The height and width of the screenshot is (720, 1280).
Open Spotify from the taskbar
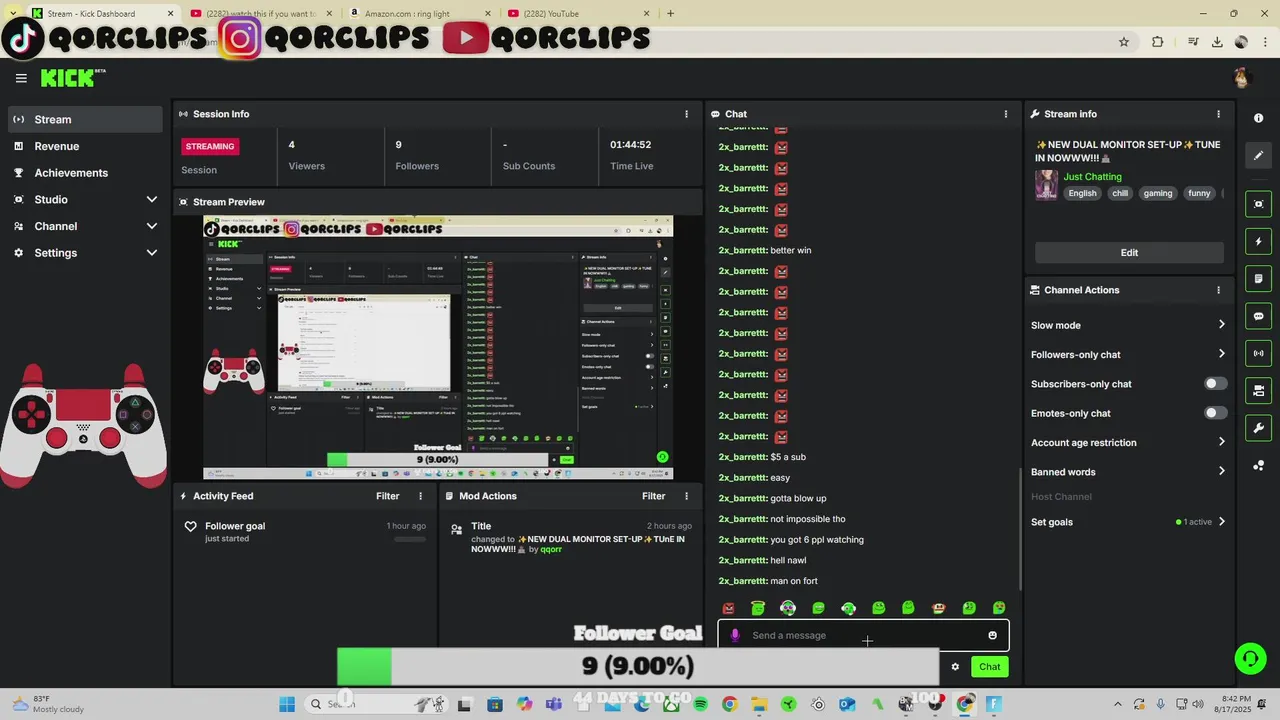tap(700, 704)
